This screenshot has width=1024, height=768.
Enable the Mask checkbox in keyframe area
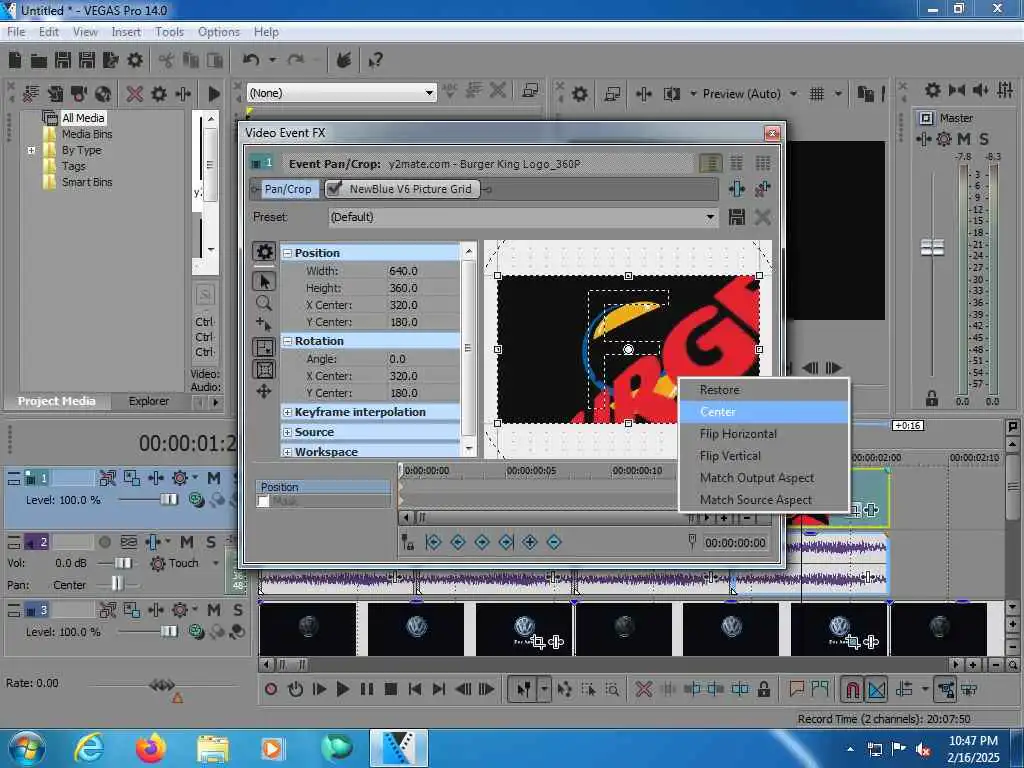pyautogui.click(x=263, y=502)
